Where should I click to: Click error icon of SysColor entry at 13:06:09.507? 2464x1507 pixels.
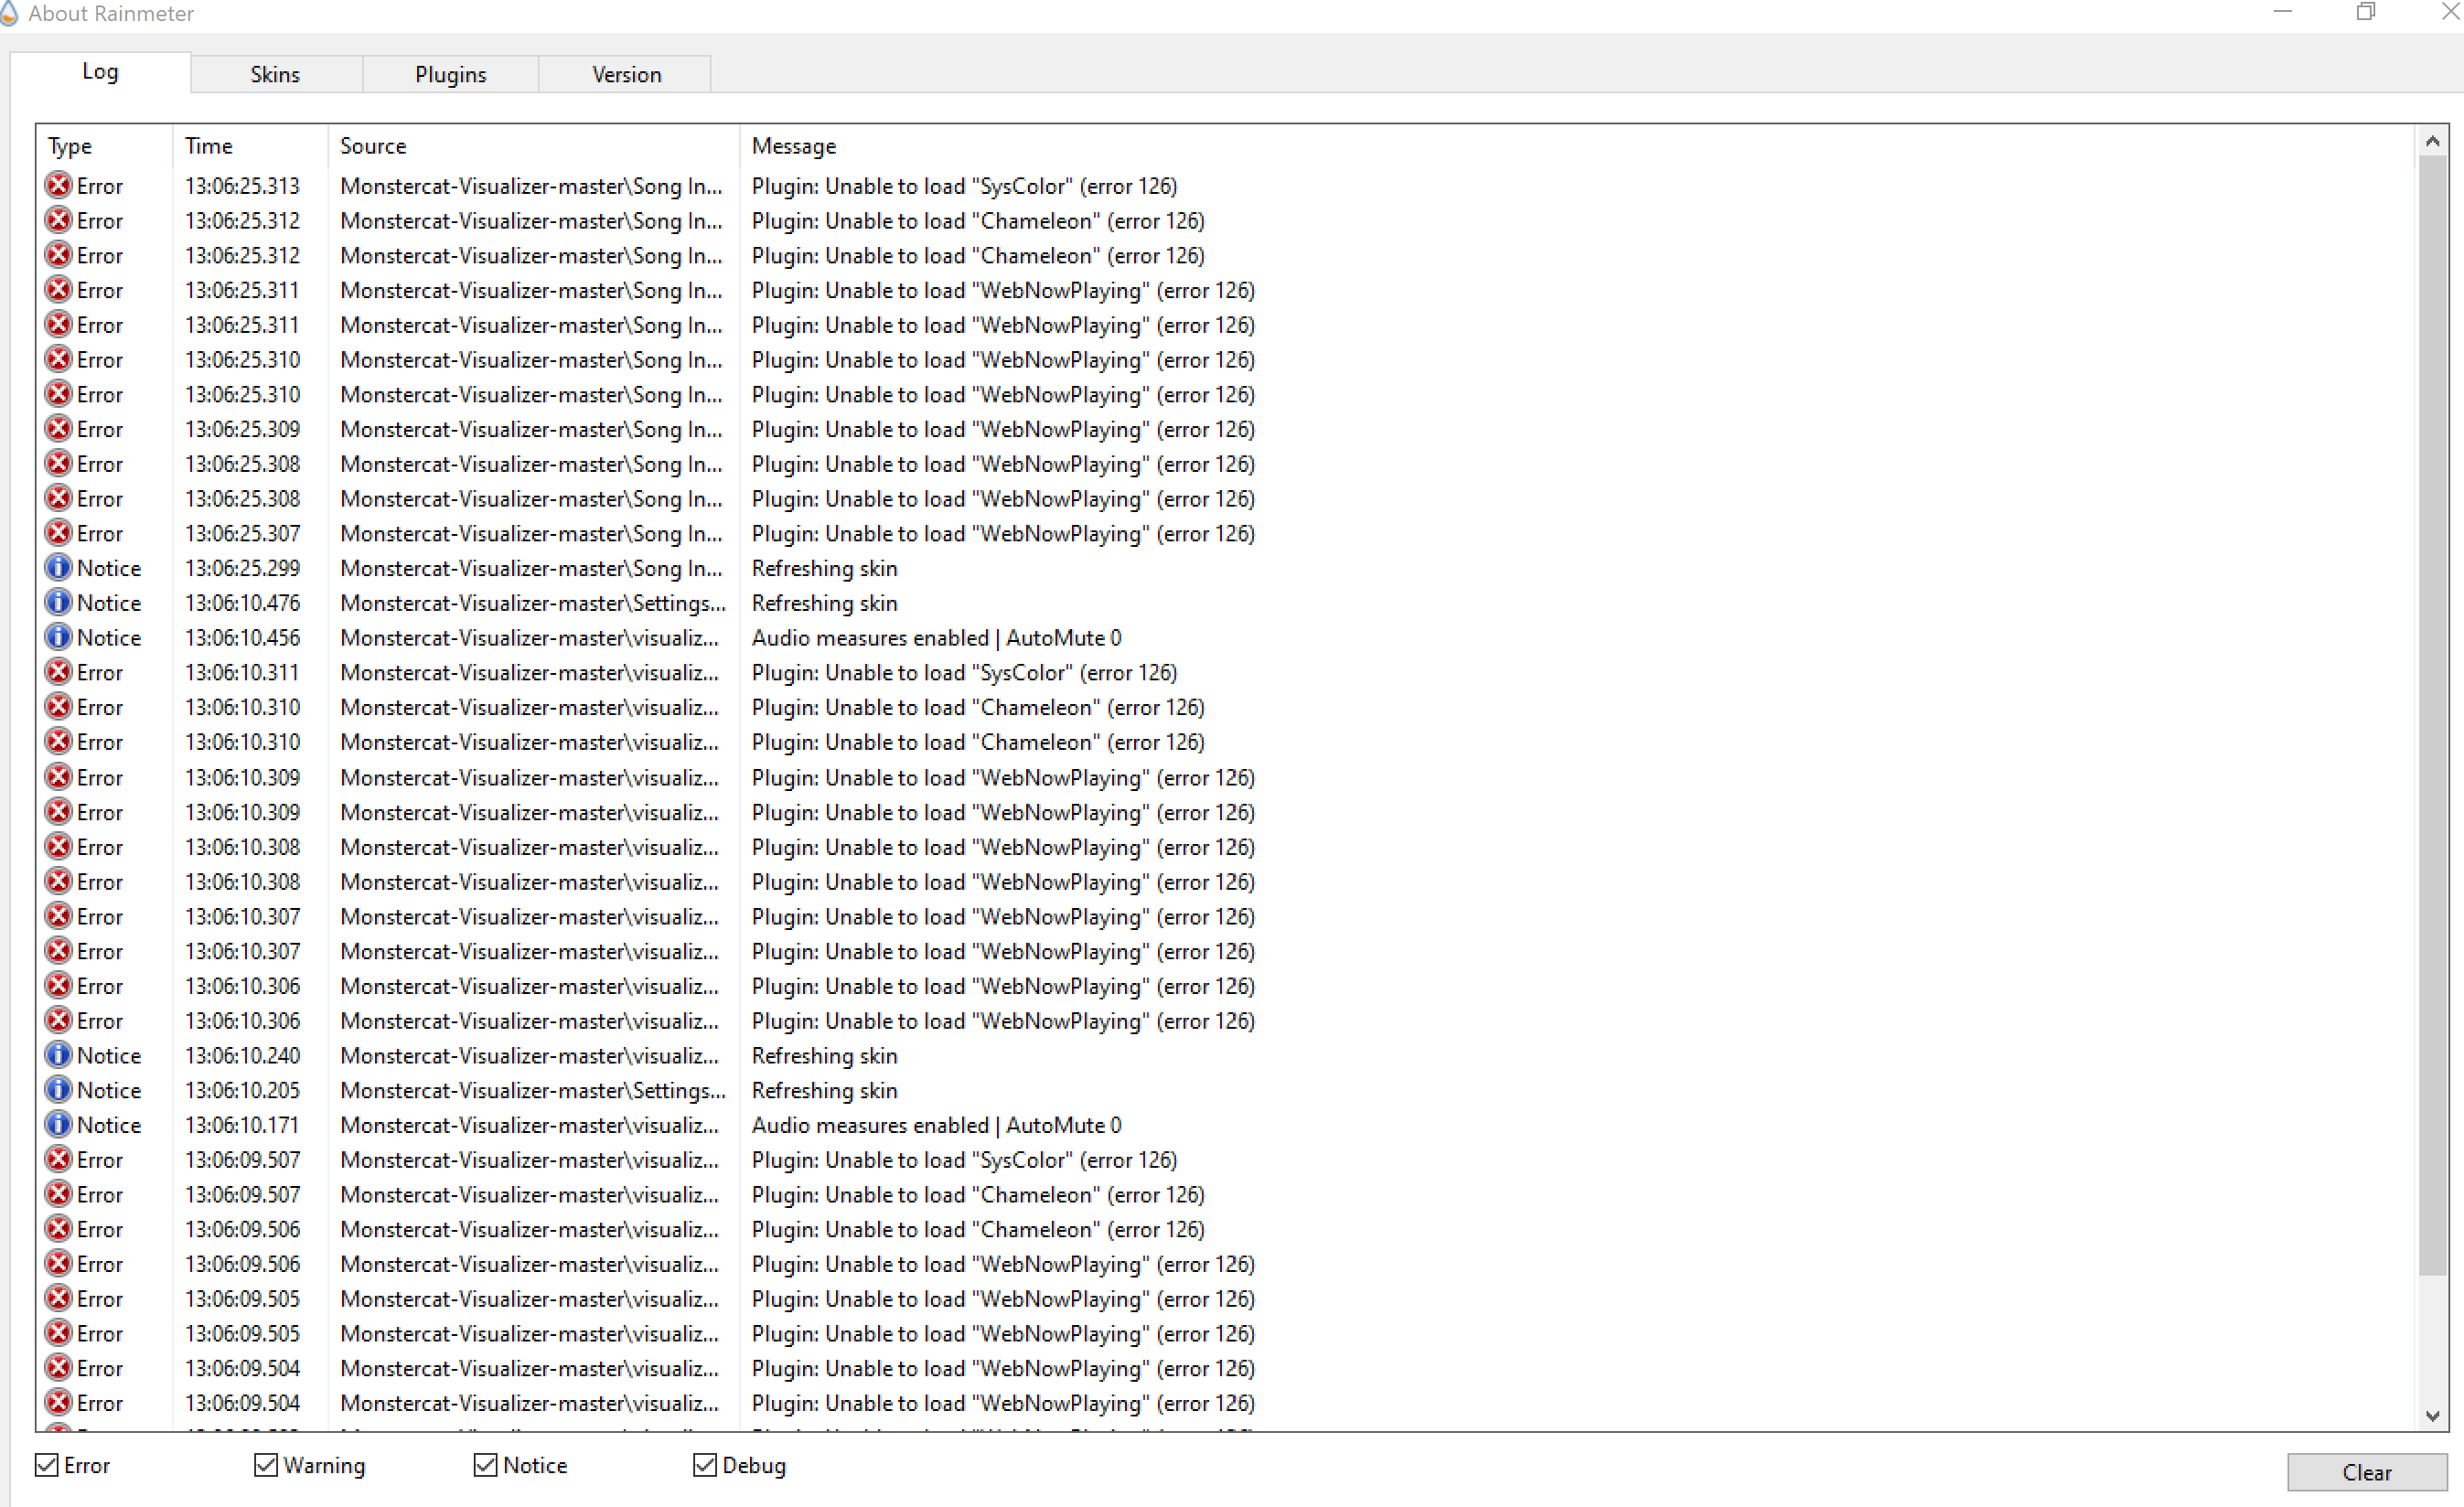tap(59, 1160)
